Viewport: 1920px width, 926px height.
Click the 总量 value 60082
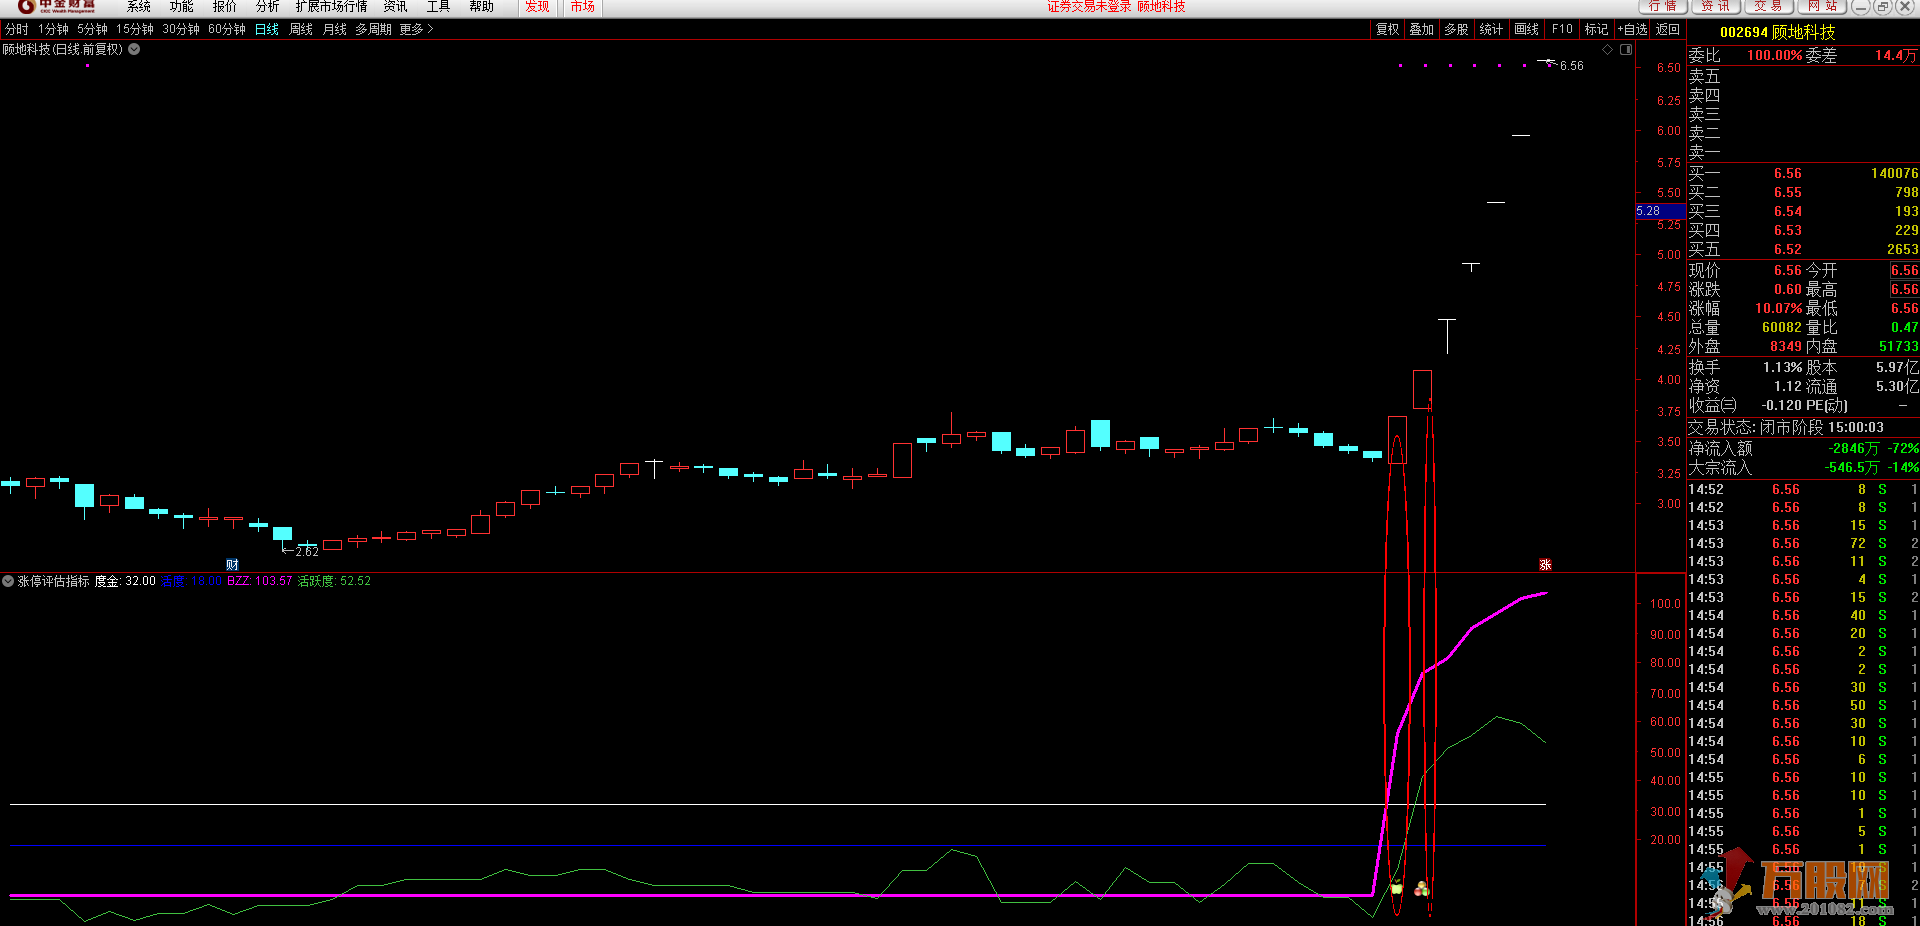[1783, 328]
